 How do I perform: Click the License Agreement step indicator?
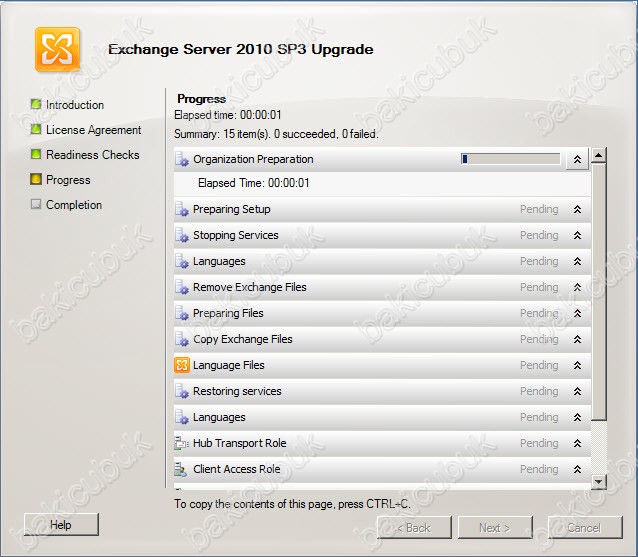[x=36, y=129]
